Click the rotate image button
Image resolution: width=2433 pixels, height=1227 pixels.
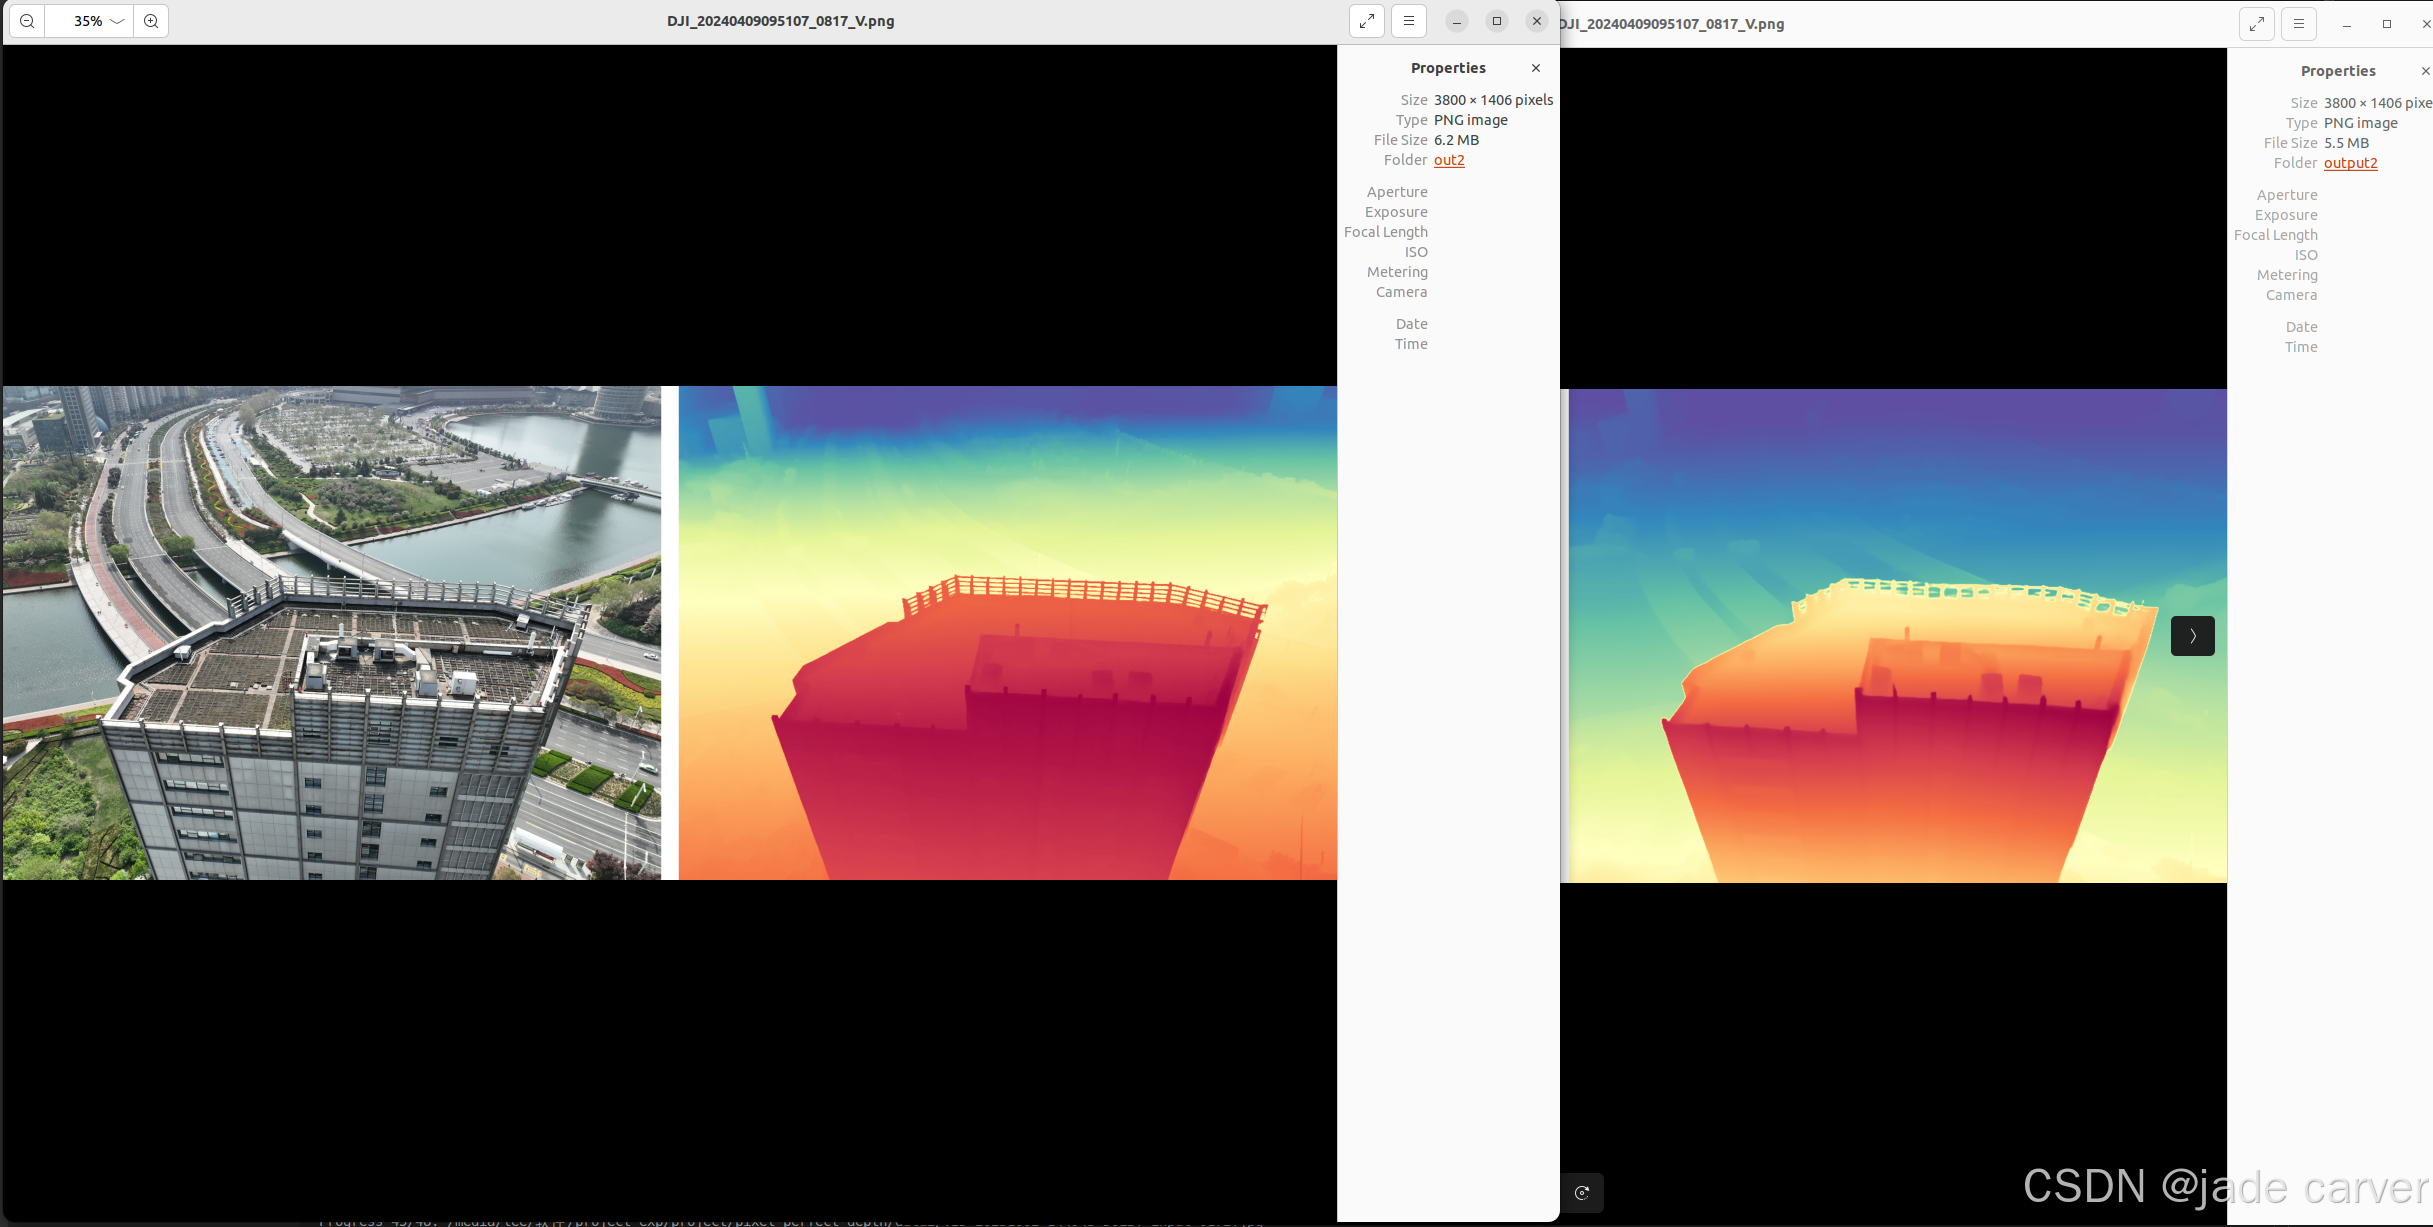point(1582,1192)
